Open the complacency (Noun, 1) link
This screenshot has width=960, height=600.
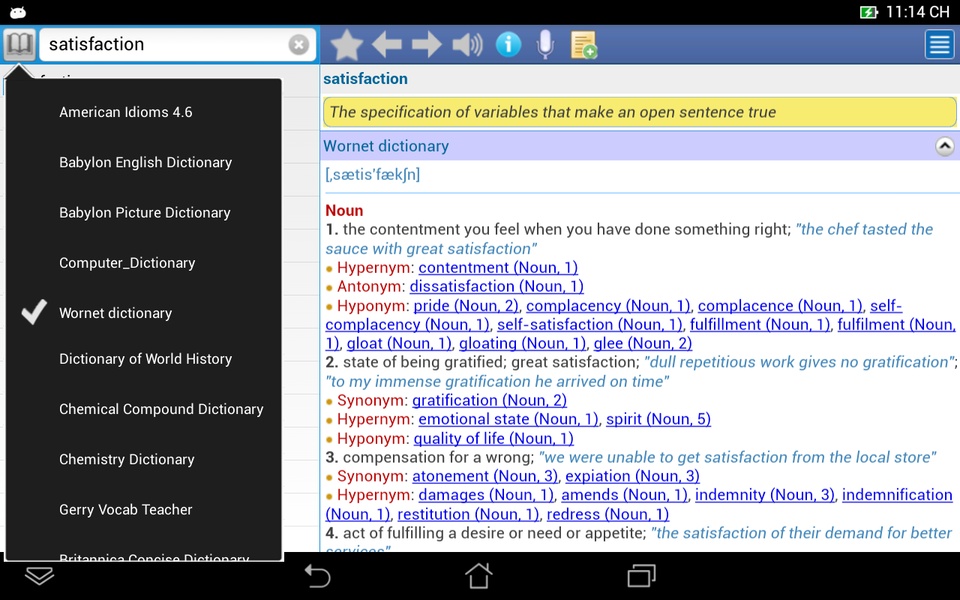[x=608, y=306]
